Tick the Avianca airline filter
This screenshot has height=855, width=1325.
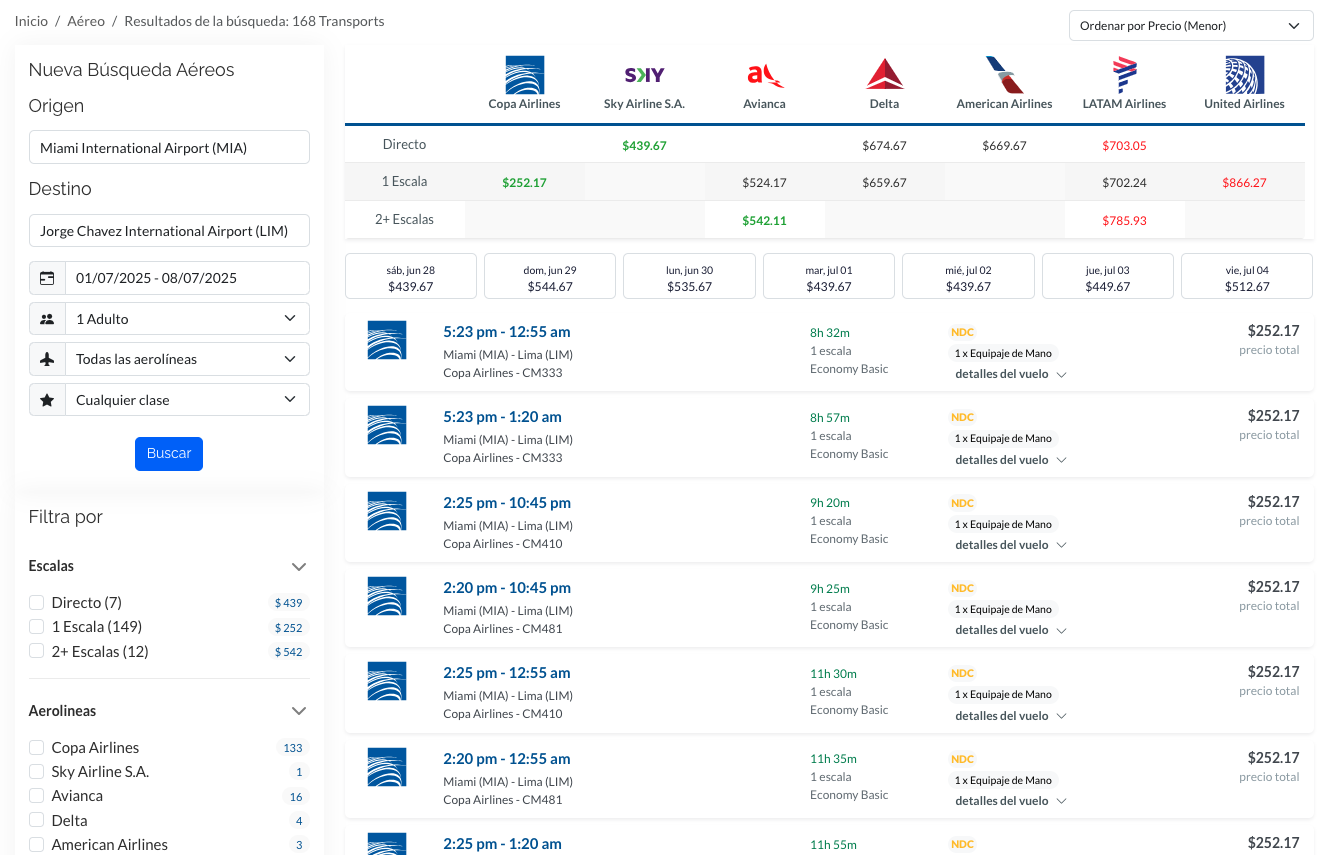point(37,796)
